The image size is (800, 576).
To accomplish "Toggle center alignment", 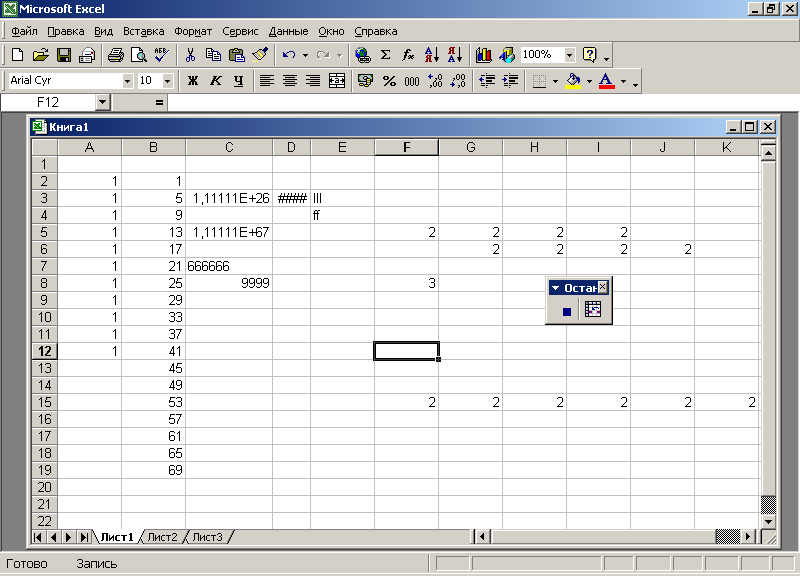I will click(x=290, y=81).
